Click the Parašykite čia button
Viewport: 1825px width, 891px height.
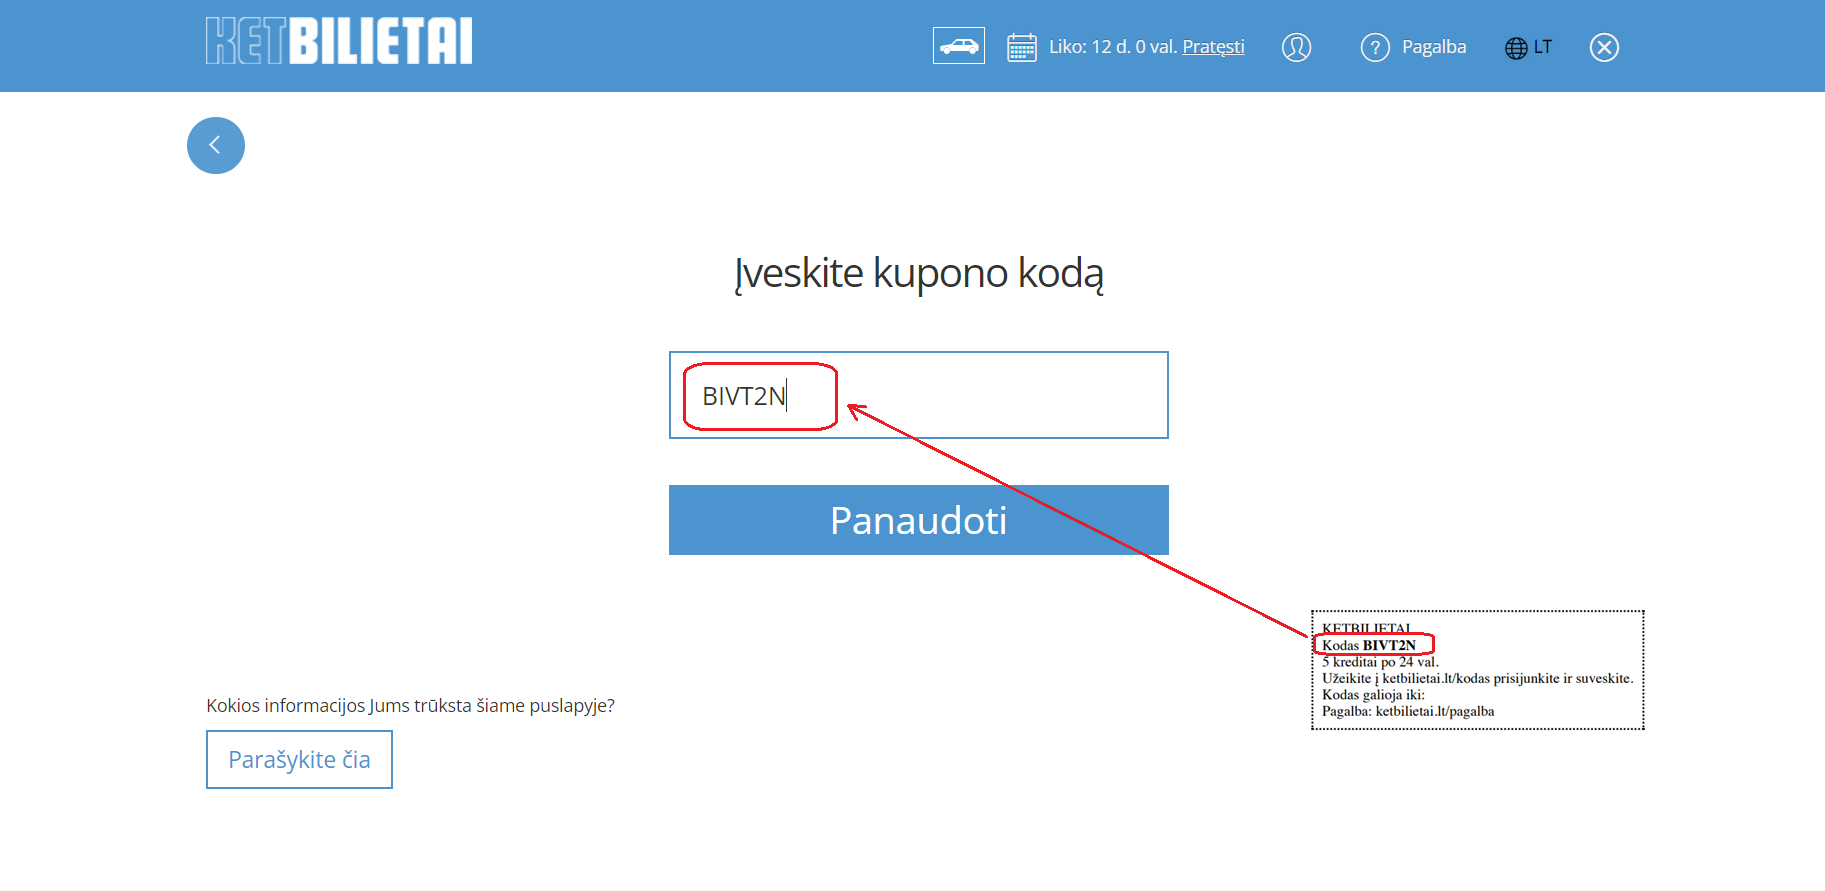point(299,760)
